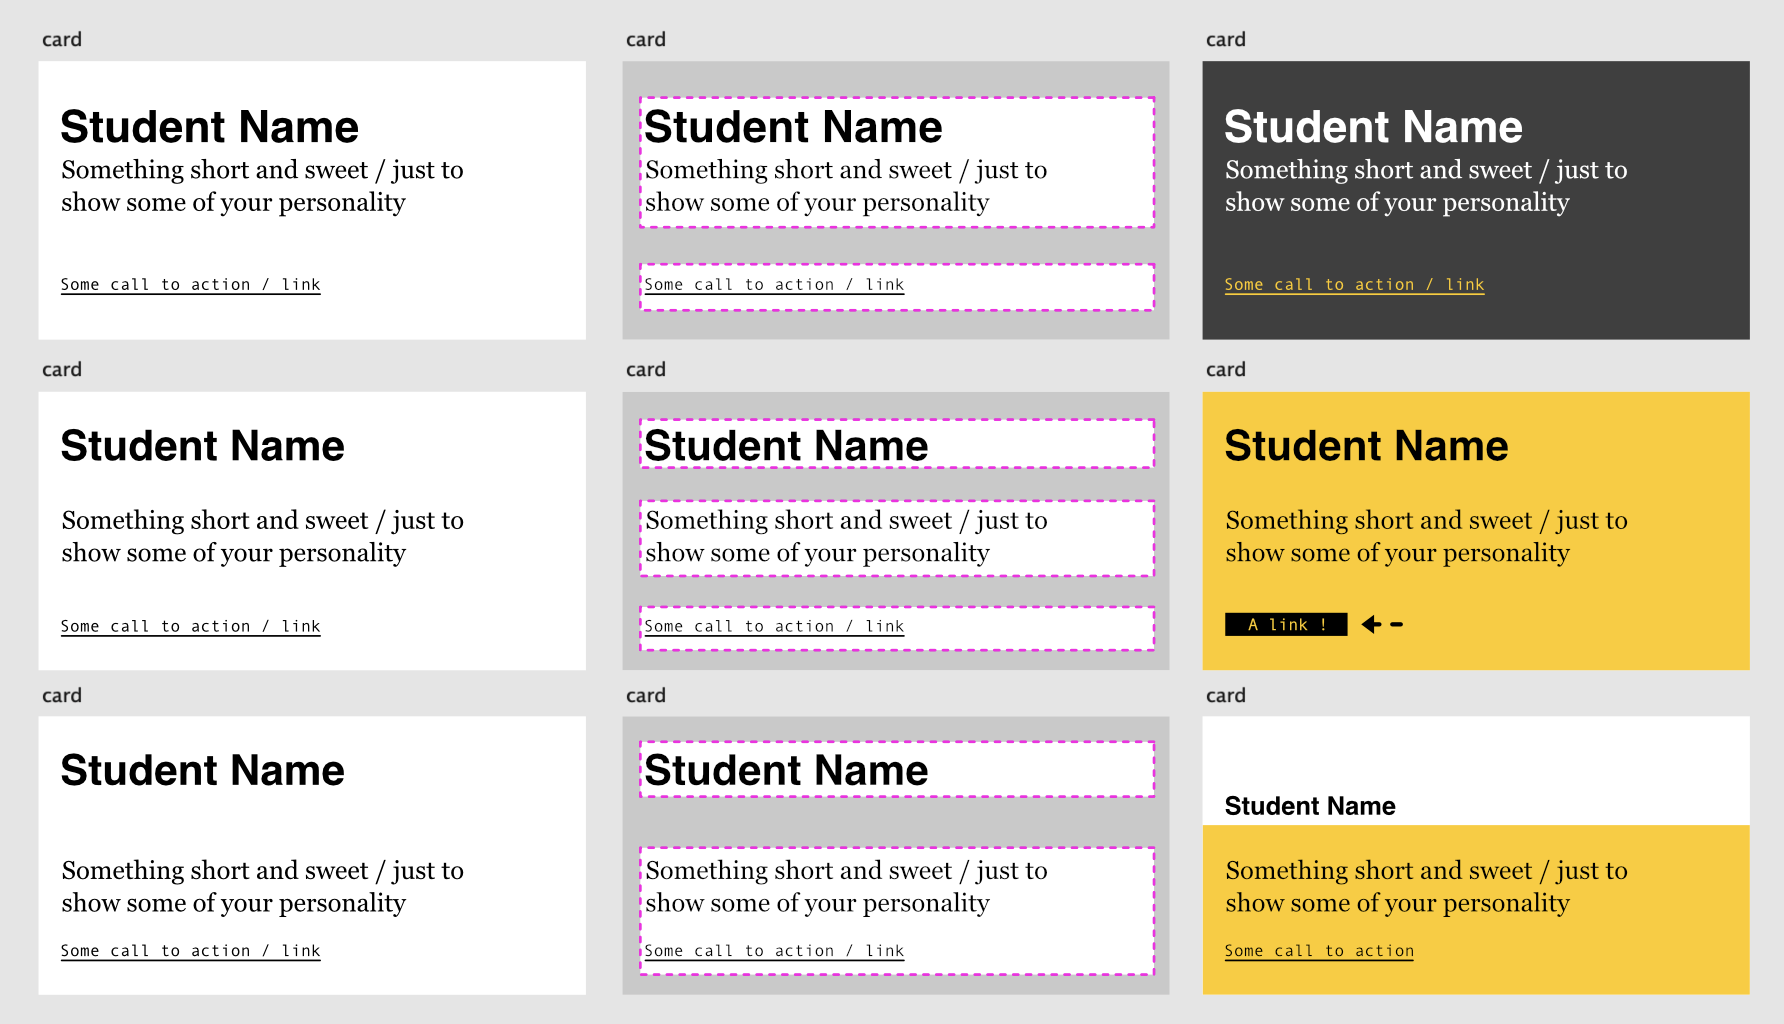The width and height of the screenshot is (1784, 1024).
Task: Select 'Student Name' heading in middle-row gray card
Action: click(786, 446)
